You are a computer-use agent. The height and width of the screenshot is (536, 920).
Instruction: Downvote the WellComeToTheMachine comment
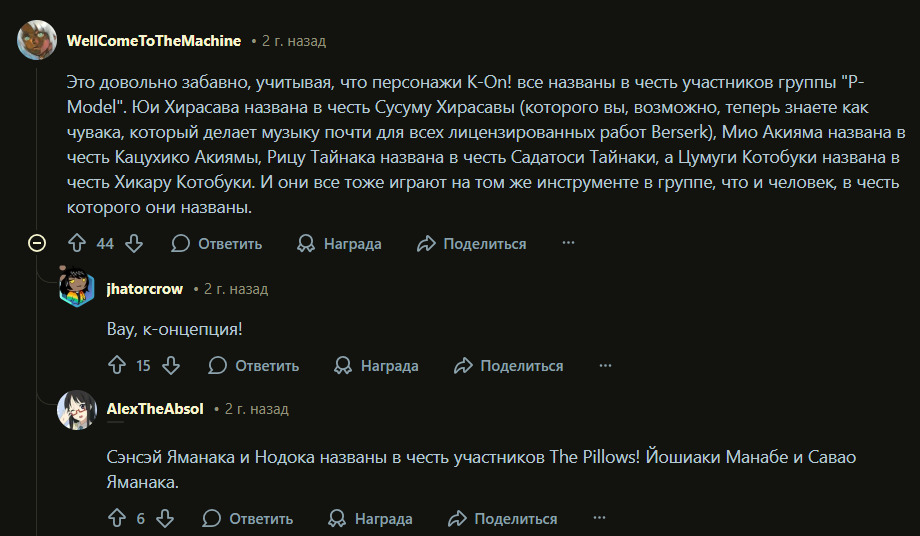[135, 244]
